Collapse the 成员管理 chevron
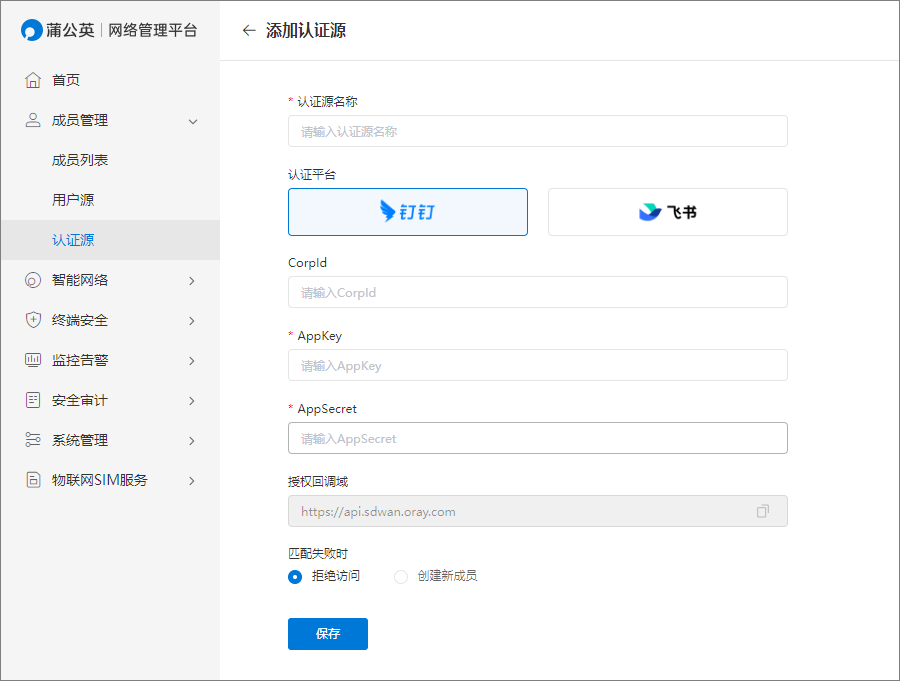Viewport: 900px width, 681px height. tap(193, 121)
